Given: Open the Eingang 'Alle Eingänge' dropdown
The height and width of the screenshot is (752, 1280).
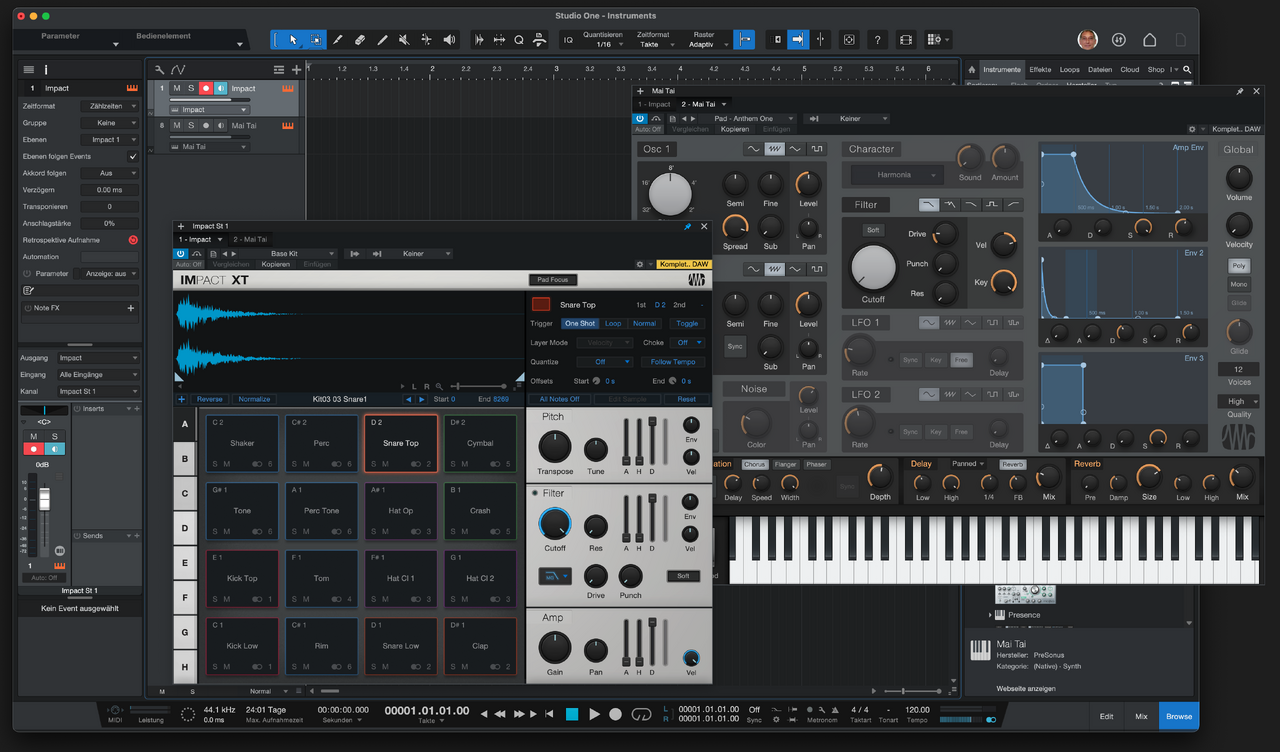Looking at the screenshot, I should tap(98, 375).
